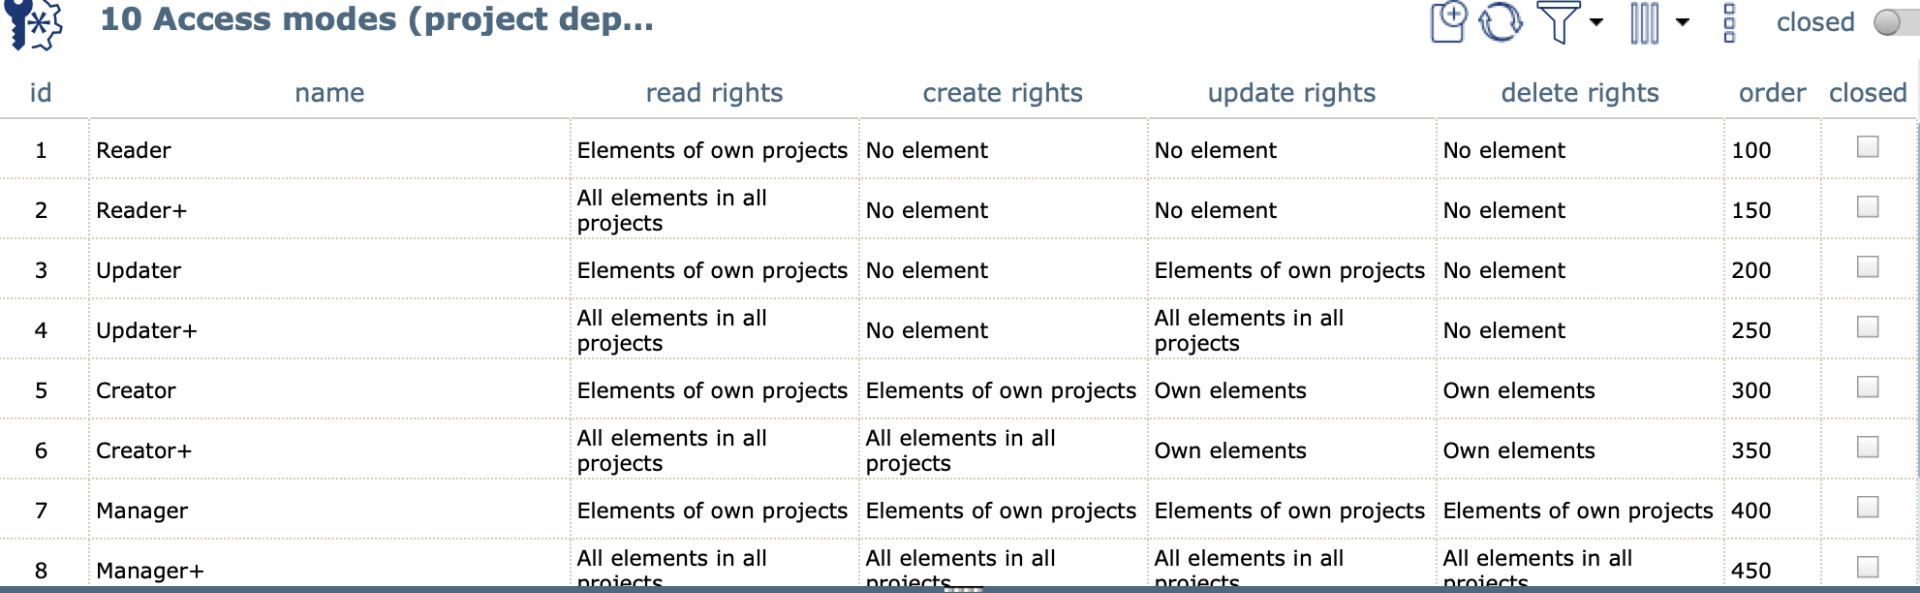Sort by the read rights column
This screenshot has height=593, width=1920.
713,93
